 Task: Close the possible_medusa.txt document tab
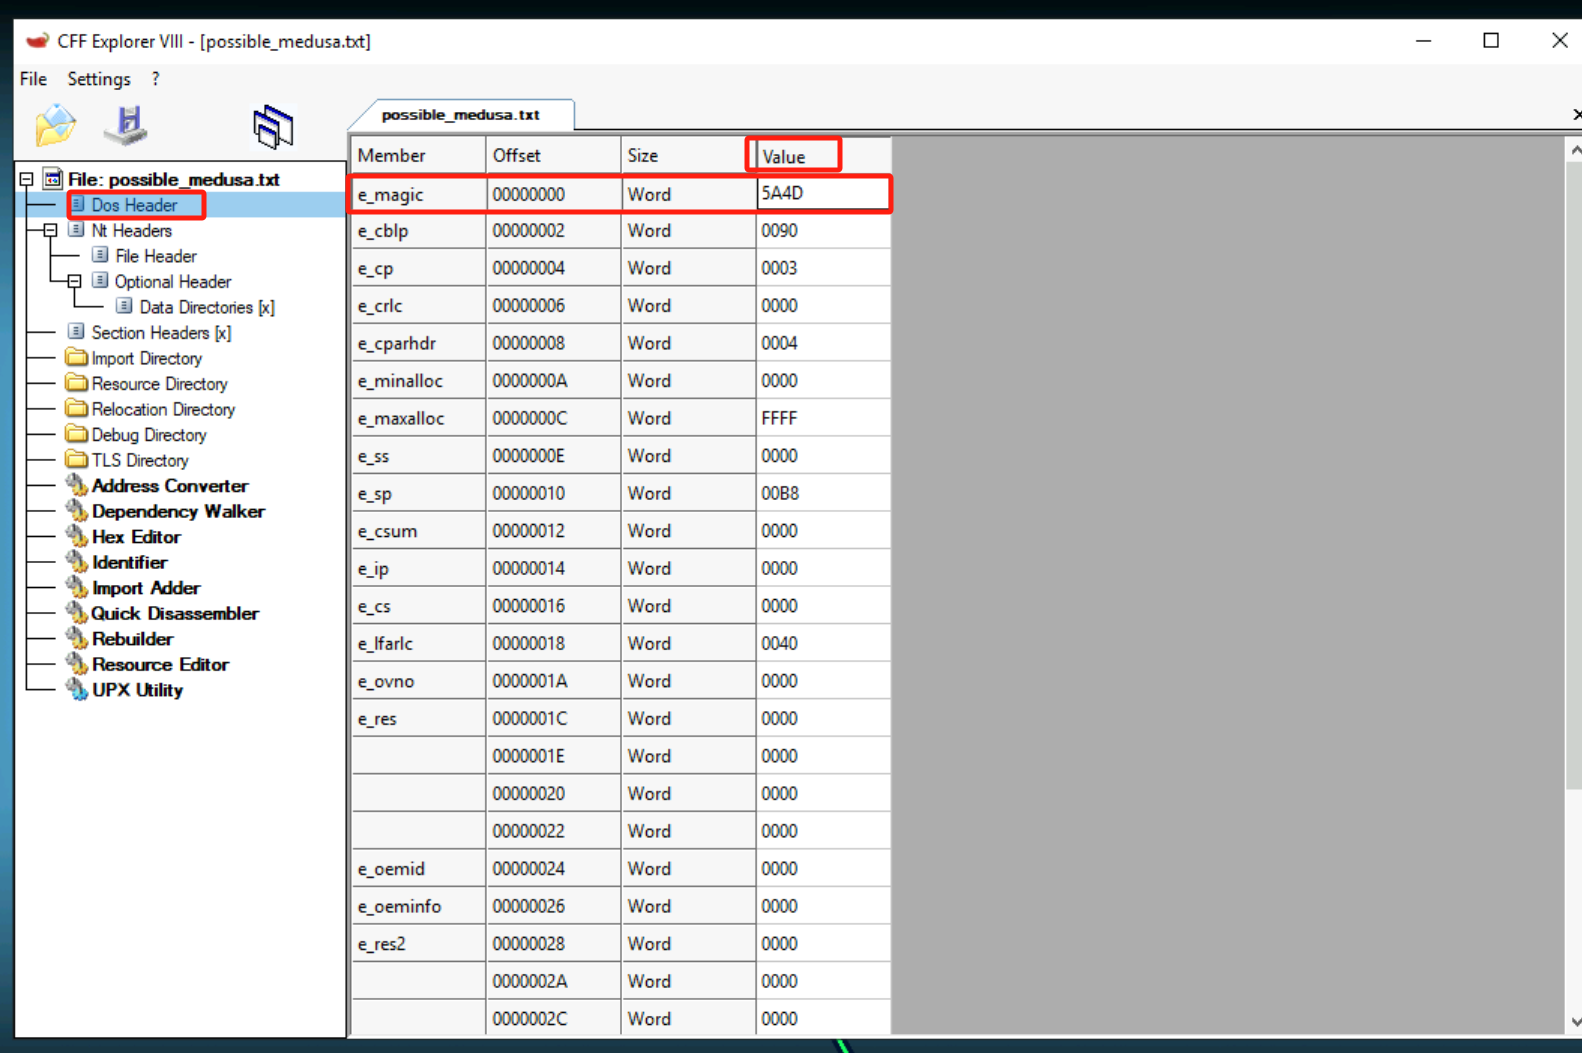[1576, 115]
